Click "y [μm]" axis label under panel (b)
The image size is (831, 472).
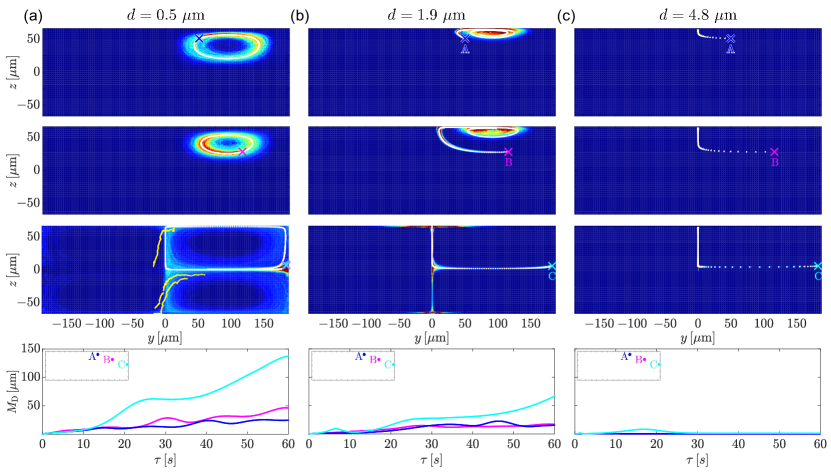431,337
